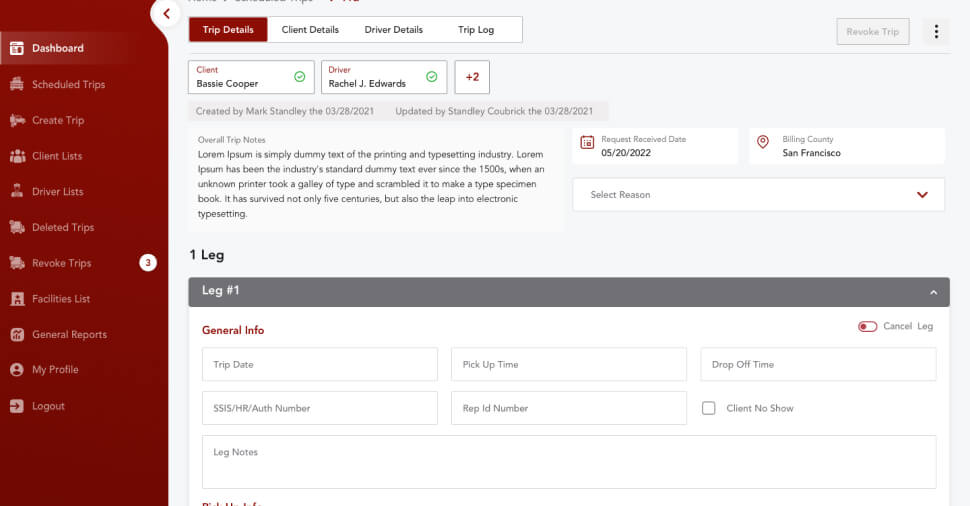Check the Client No Show checkbox

pyautogui.click(x=709, y=408)
